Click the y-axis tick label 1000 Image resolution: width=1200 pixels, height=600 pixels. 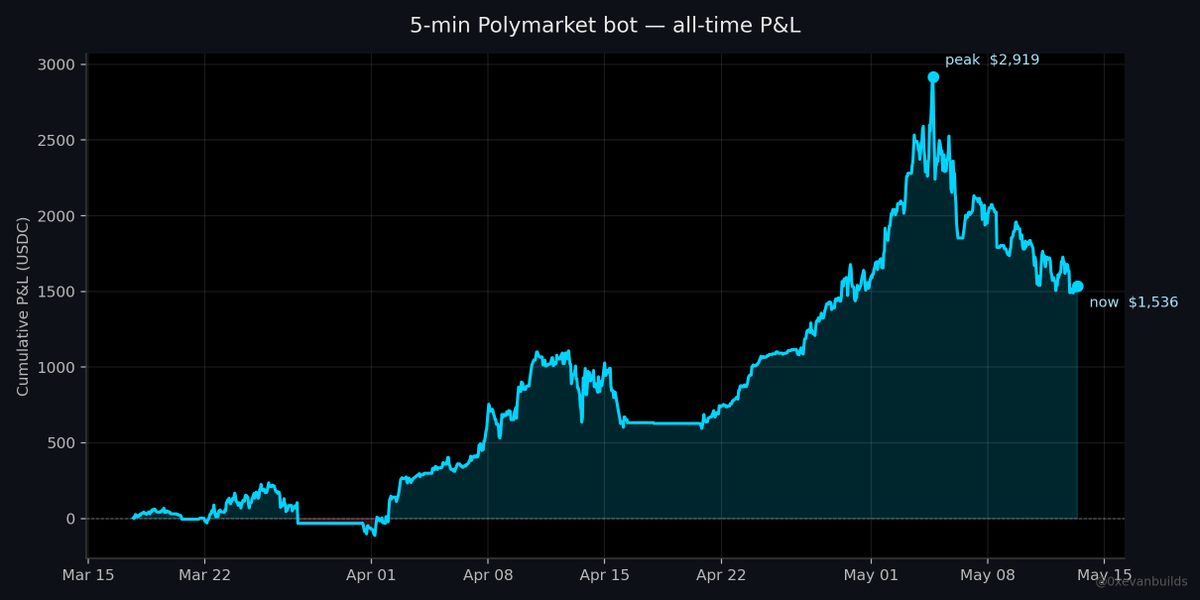(58, 367)
